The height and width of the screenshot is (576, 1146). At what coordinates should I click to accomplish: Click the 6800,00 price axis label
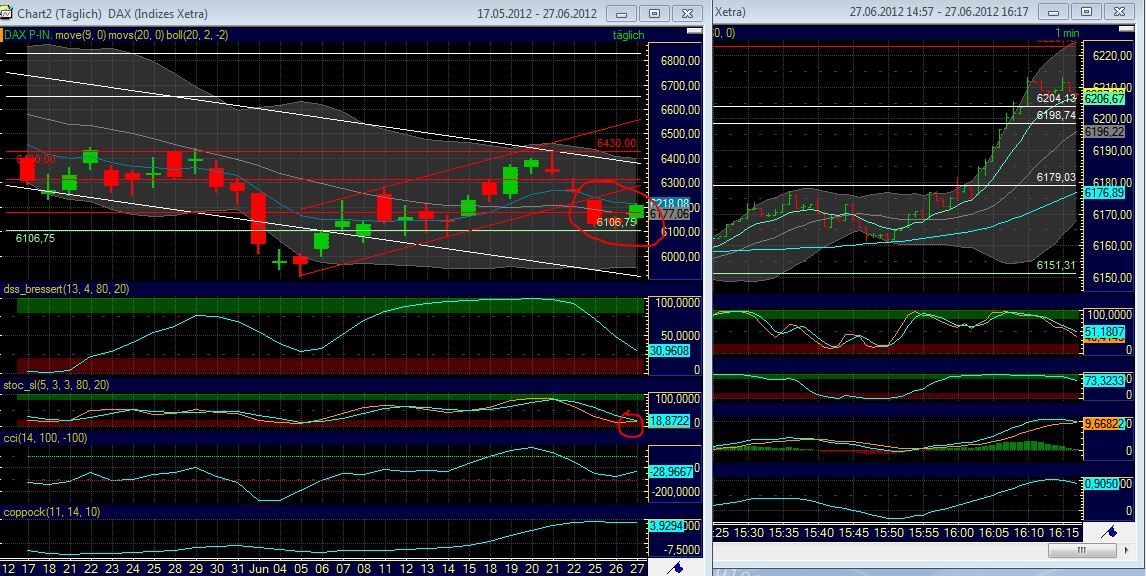tap(680, 61)
